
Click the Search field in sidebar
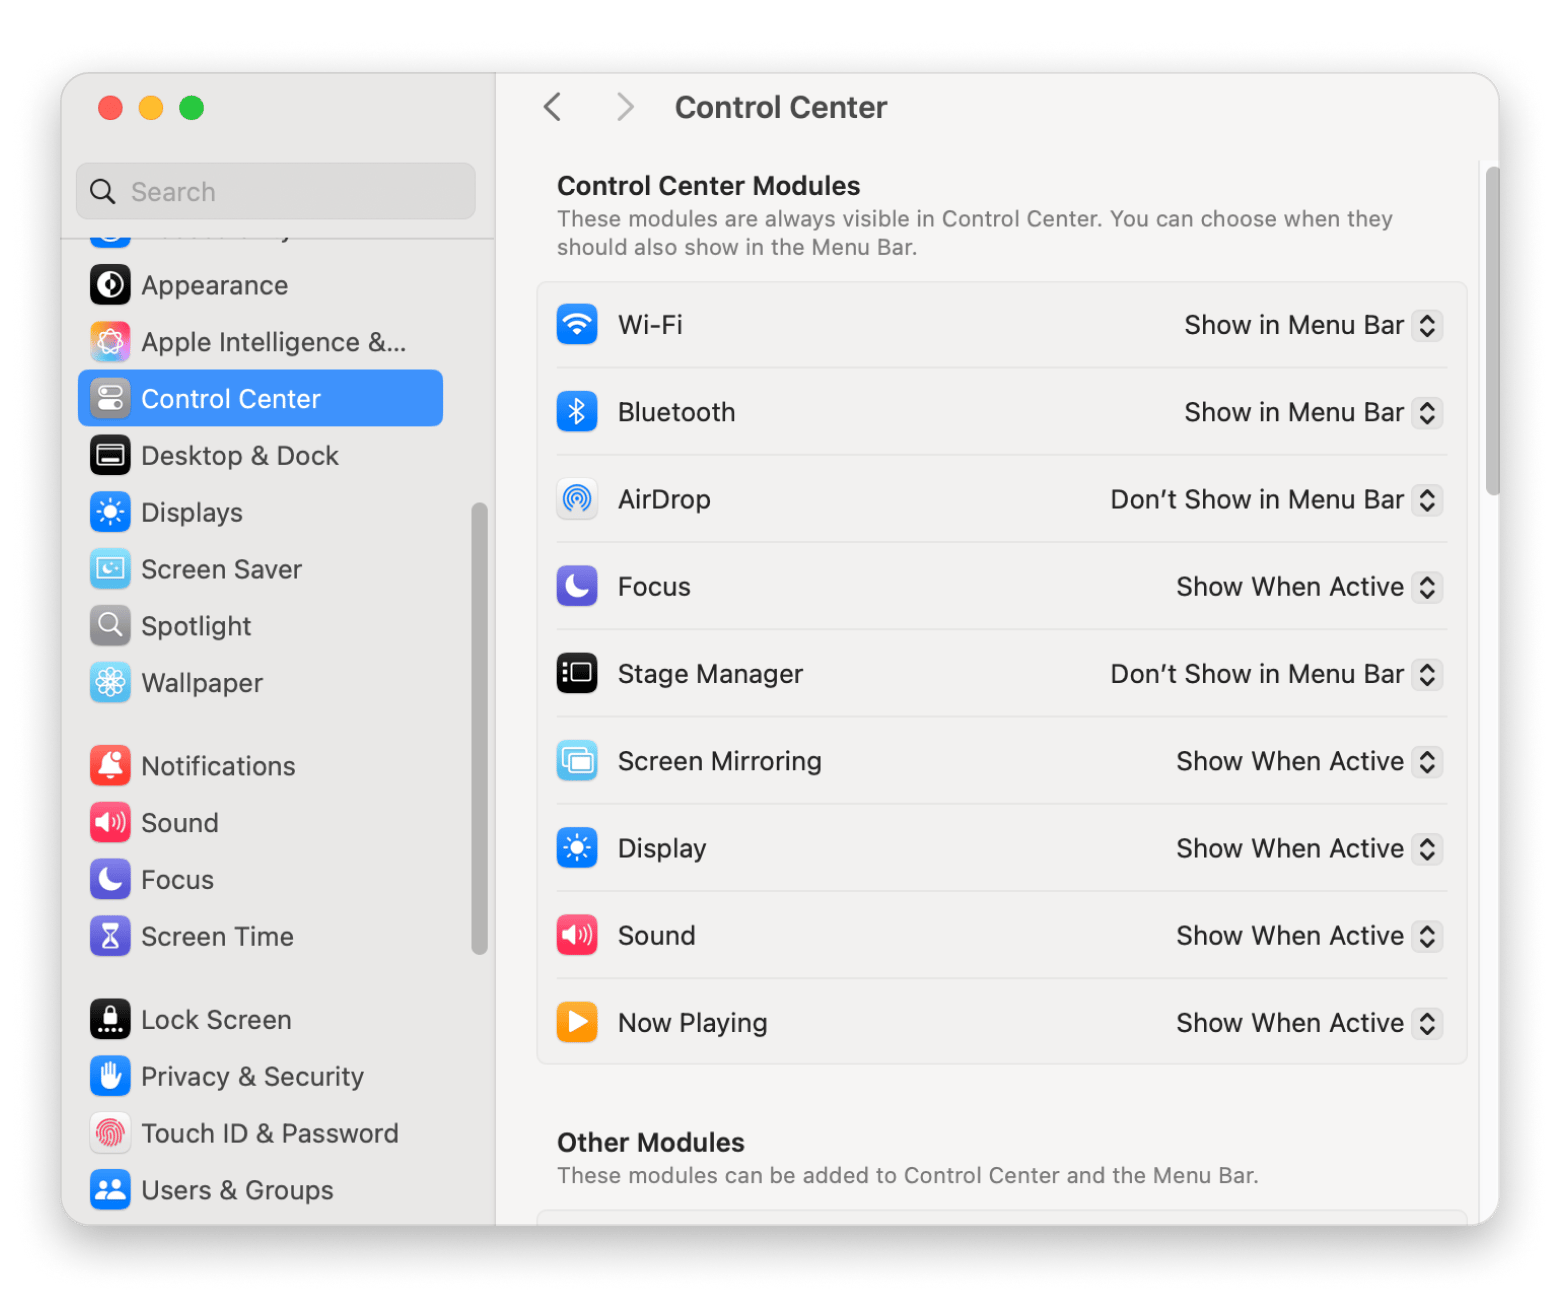coord(290,192)
